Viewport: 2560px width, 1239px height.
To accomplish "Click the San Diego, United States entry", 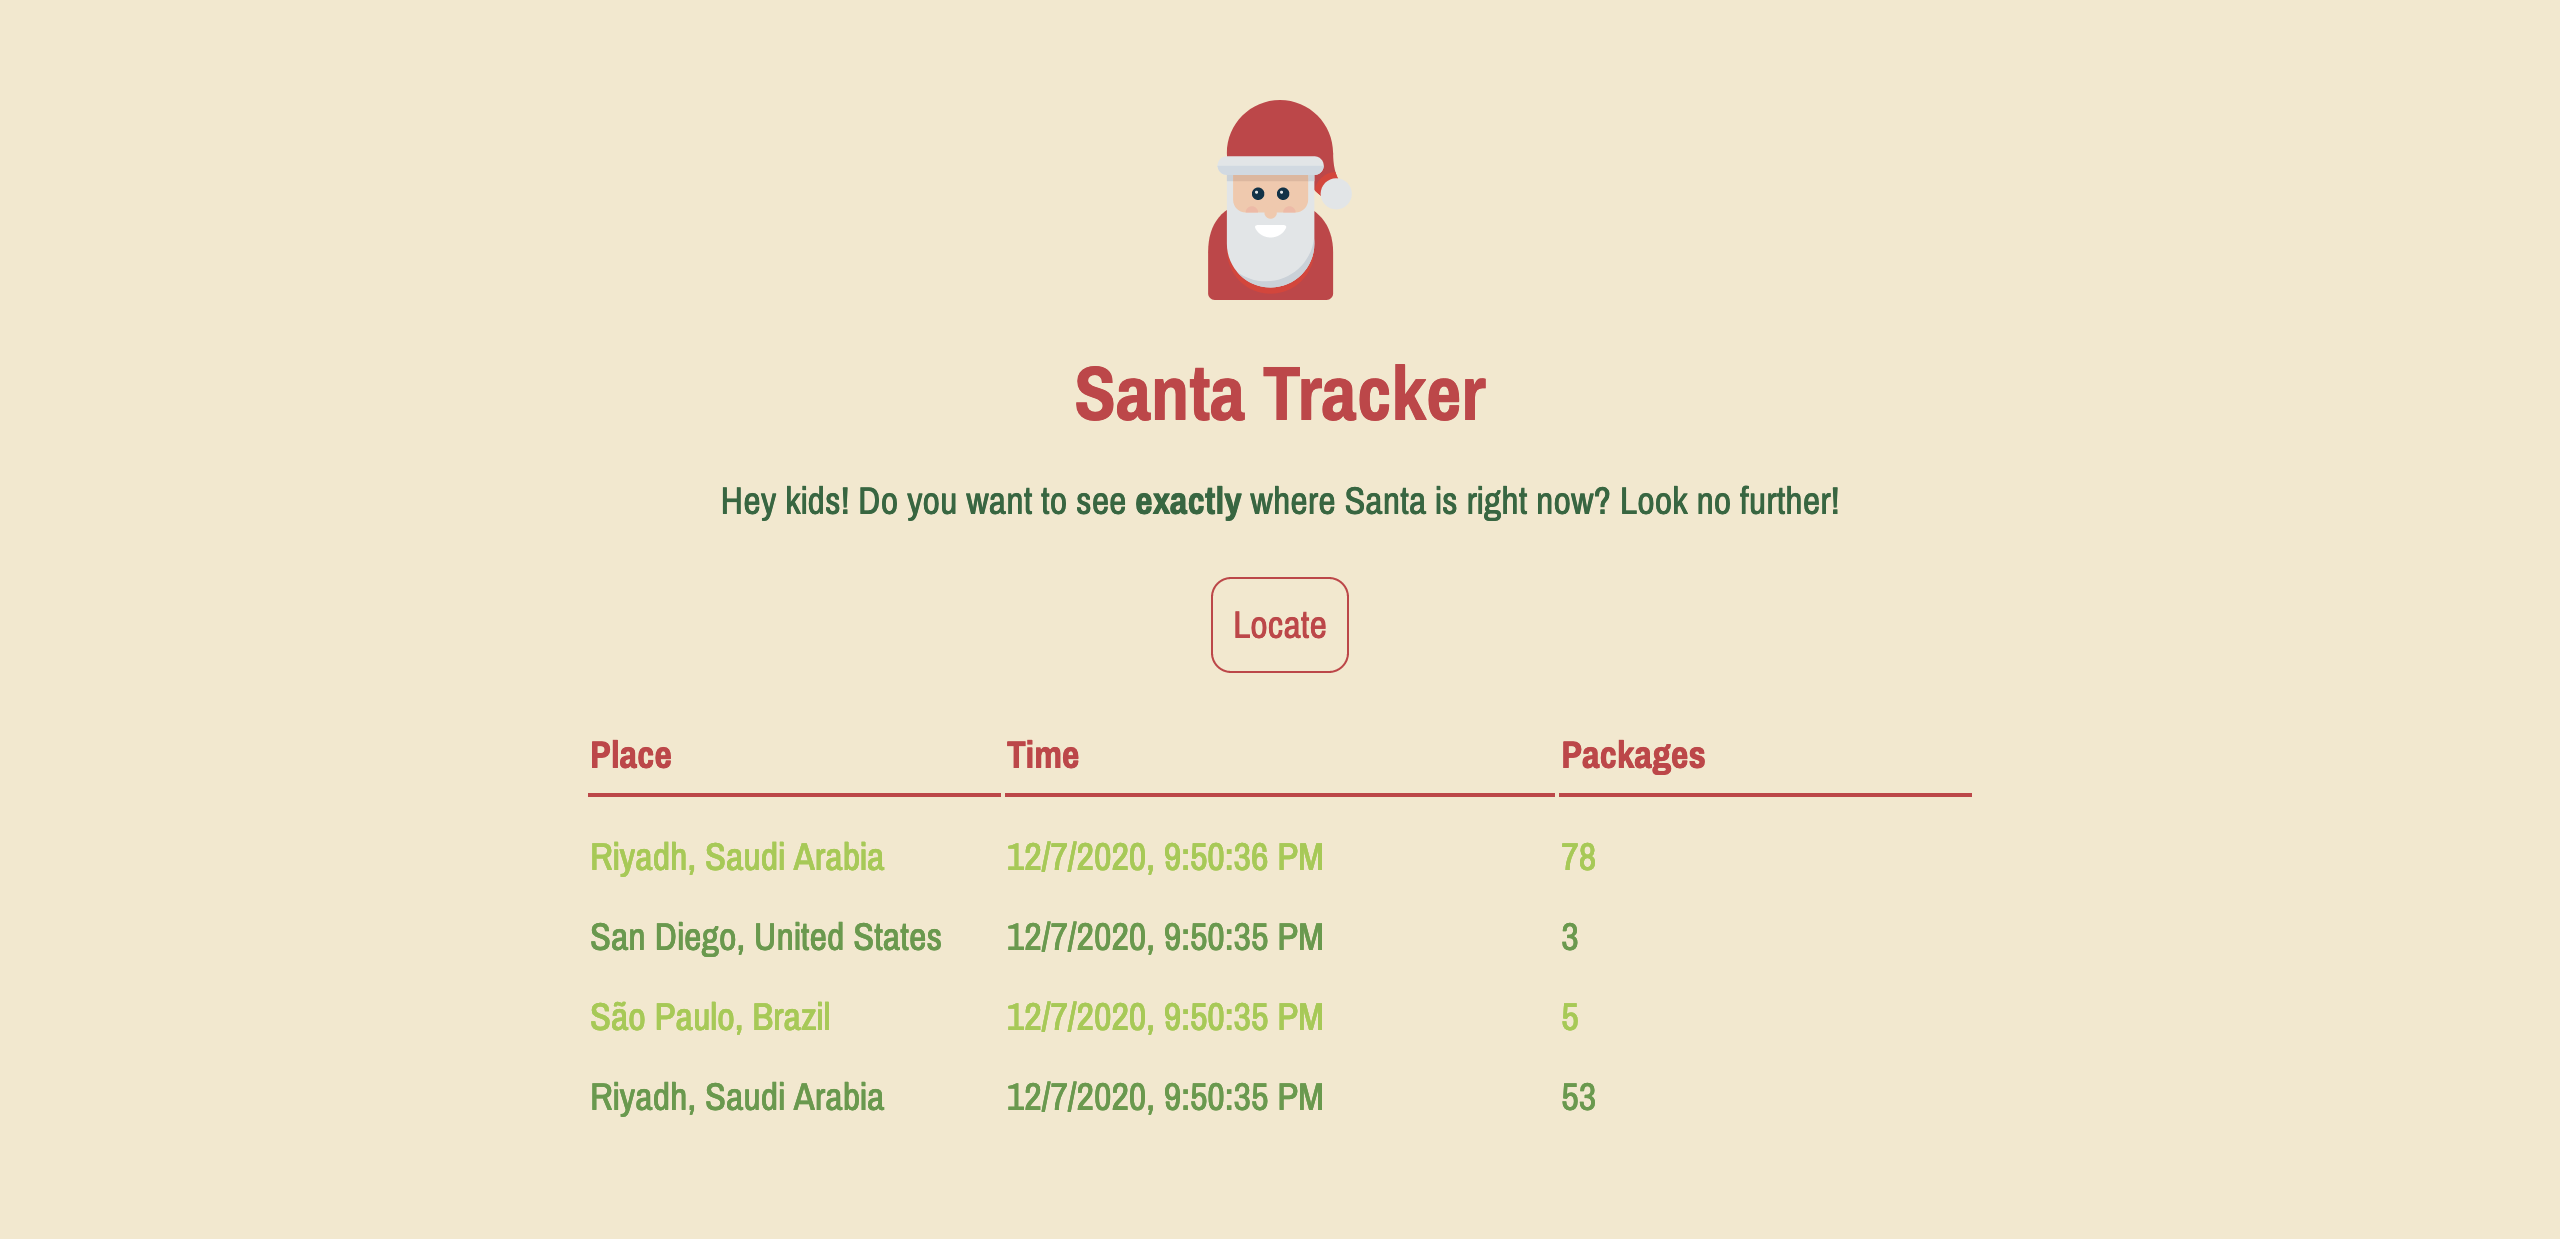I will click(766, 937).
